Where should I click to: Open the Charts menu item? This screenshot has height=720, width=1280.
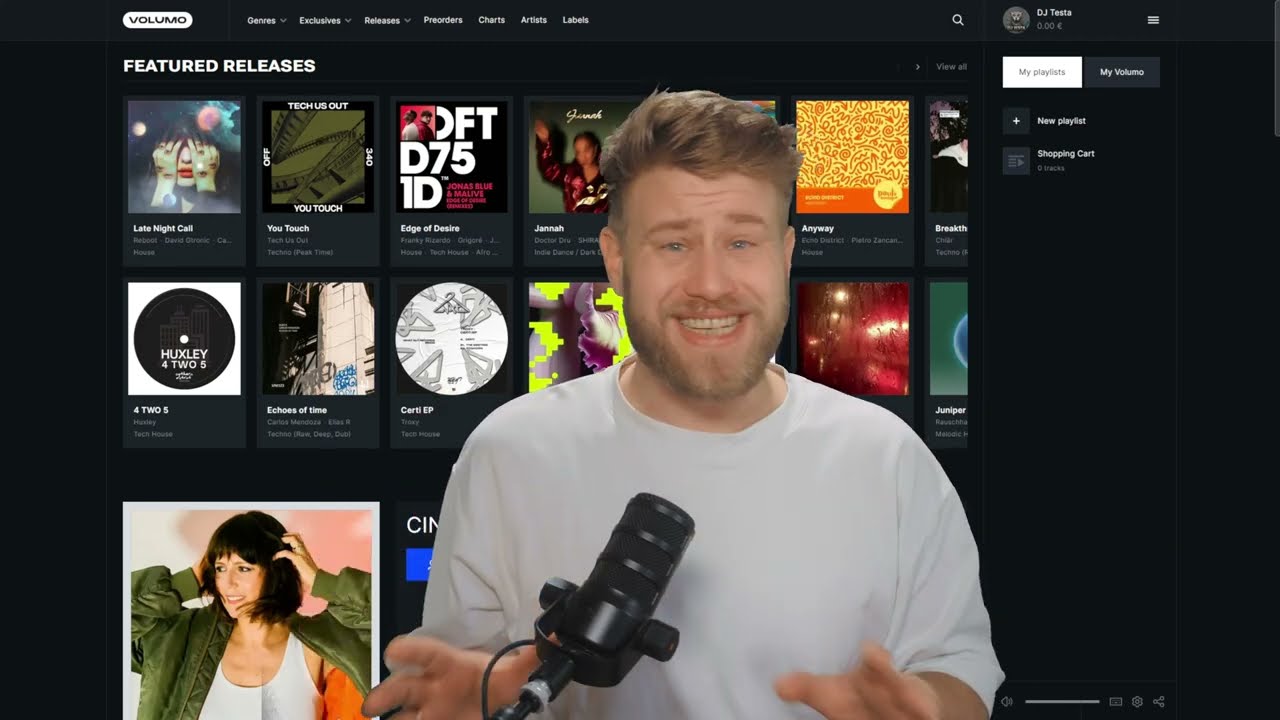click(x=491, y=20)
